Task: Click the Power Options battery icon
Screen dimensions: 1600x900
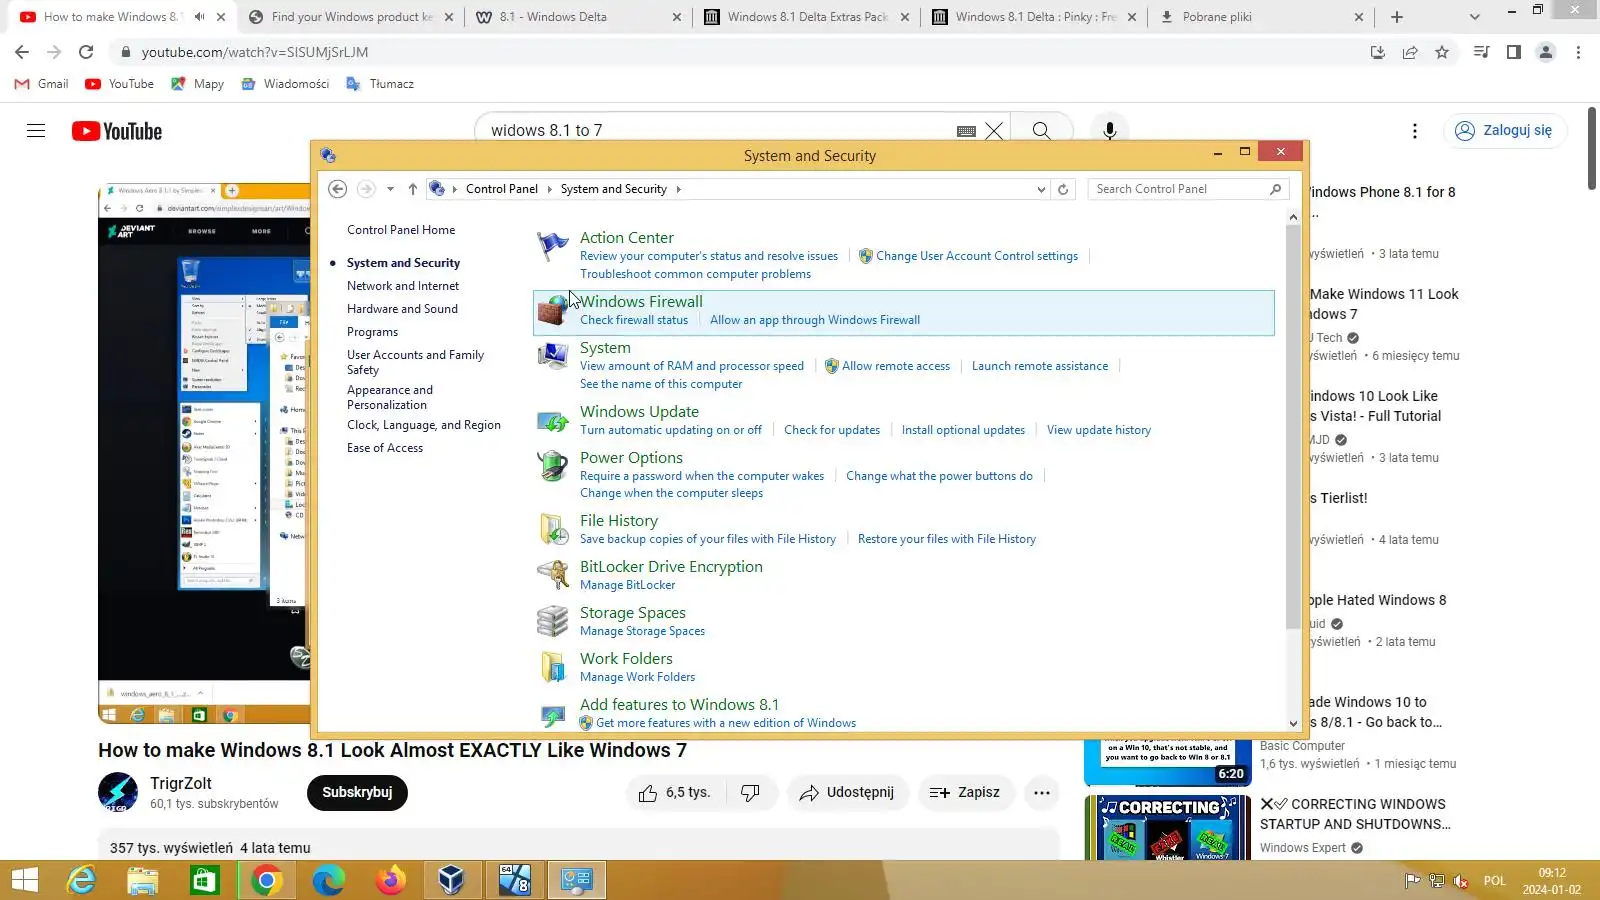Action: click(552, 466)
